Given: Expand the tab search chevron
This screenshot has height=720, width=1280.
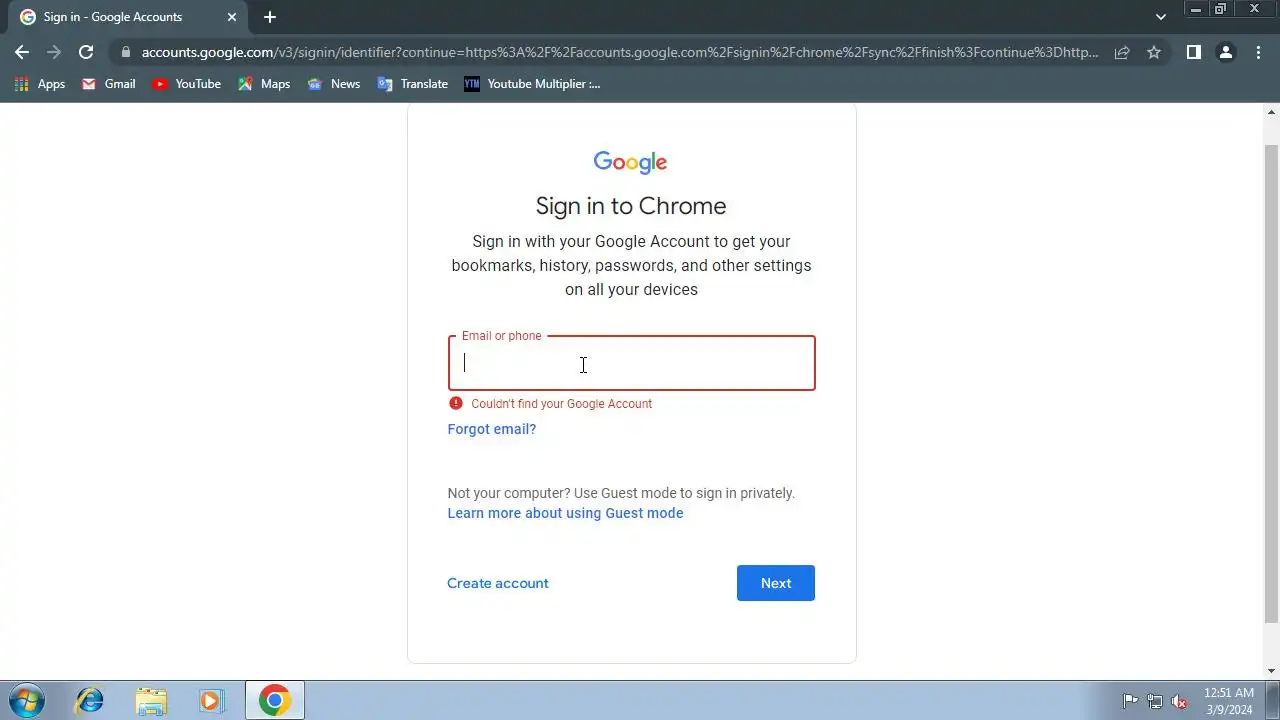Looking at the screenshot, I should 1161,17.
